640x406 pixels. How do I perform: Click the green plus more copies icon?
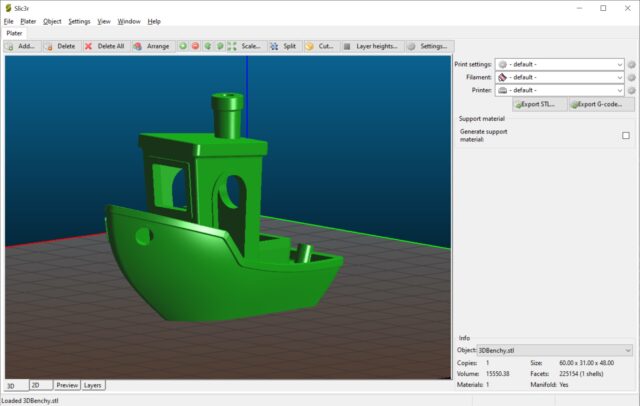(x=183, y=46)
